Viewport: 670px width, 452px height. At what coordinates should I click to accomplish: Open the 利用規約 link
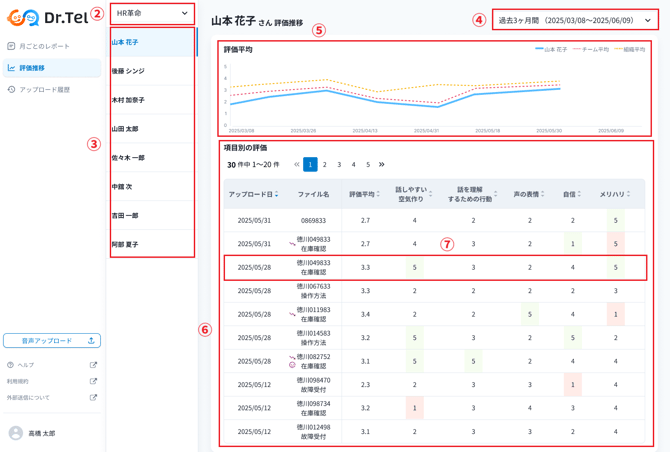pyautogui.click(x=18, y=381)
